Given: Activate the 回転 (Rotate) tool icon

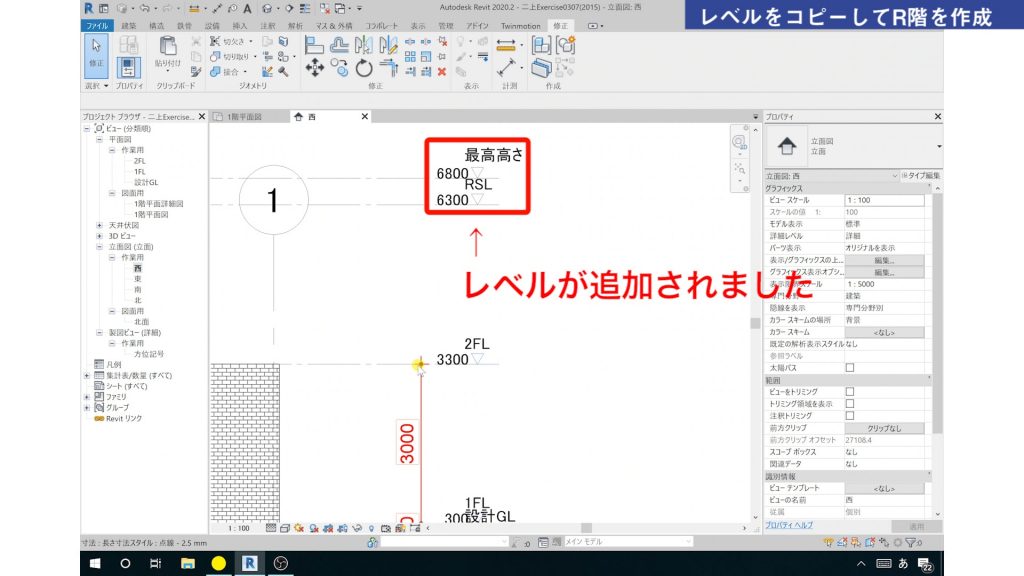Looking at the screenshot, I should (365, 67).
